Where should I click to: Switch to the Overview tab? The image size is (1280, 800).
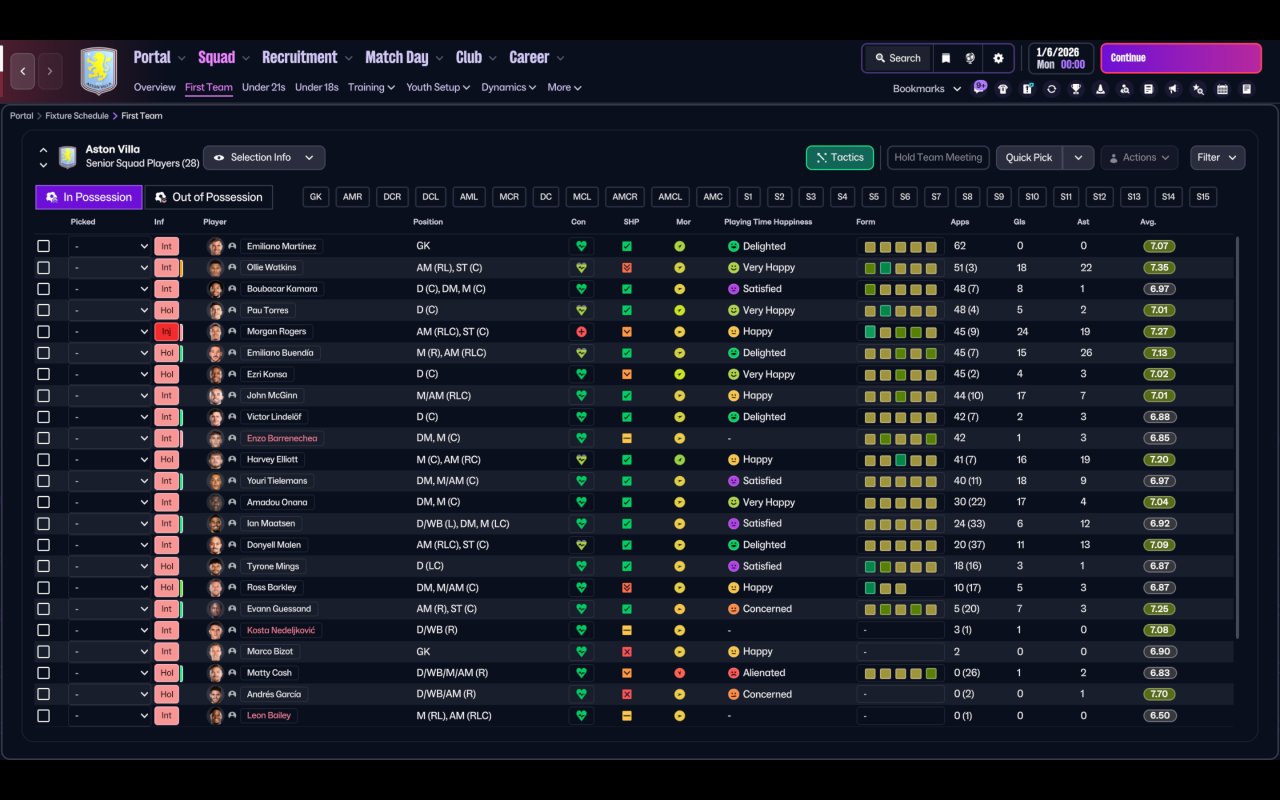154,88
